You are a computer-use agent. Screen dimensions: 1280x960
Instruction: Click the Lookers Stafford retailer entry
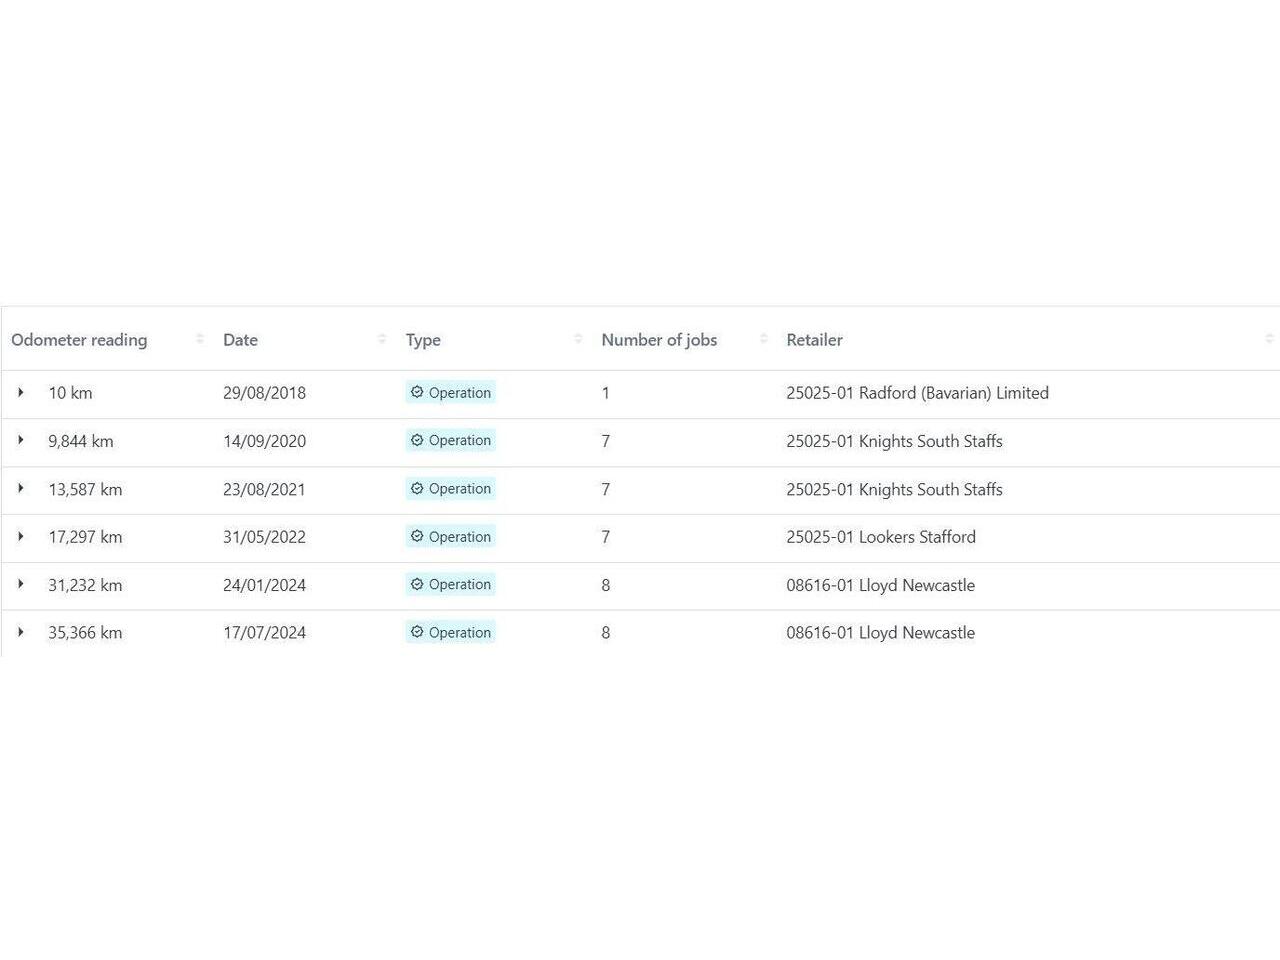pos(880,537)
